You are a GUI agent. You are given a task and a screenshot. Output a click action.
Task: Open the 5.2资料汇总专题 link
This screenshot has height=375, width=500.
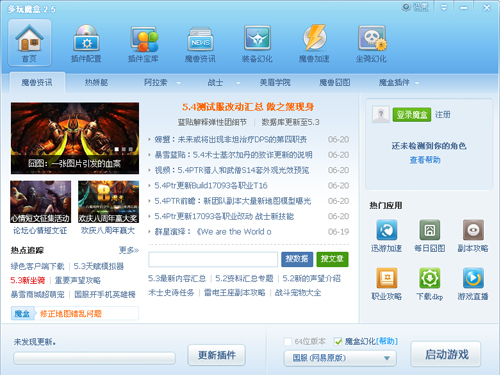(244, 278)
